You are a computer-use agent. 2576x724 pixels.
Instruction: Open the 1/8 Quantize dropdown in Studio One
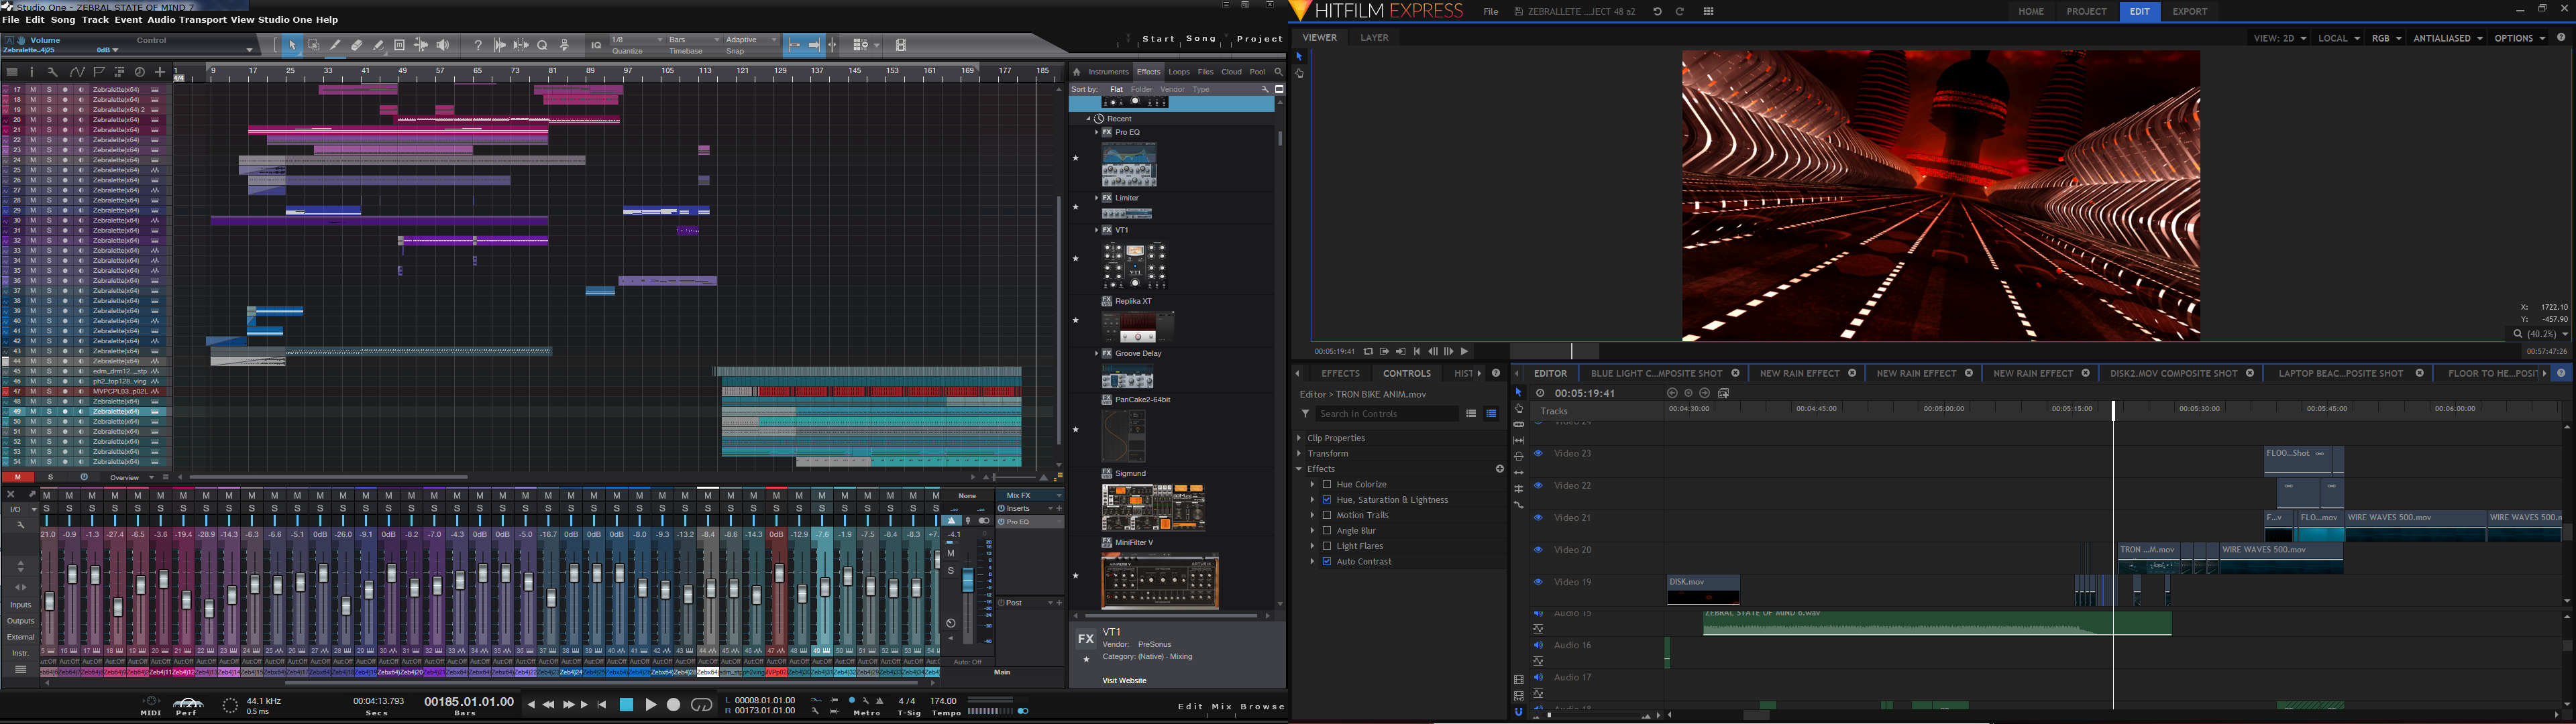click(x=636, y=40)
